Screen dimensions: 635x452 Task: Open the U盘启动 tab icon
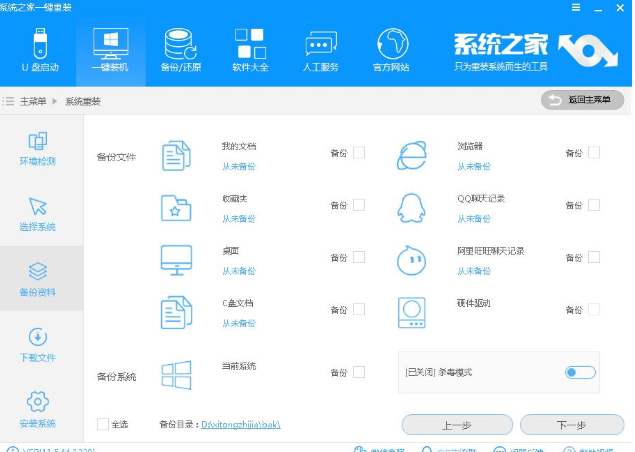(40, 43)
